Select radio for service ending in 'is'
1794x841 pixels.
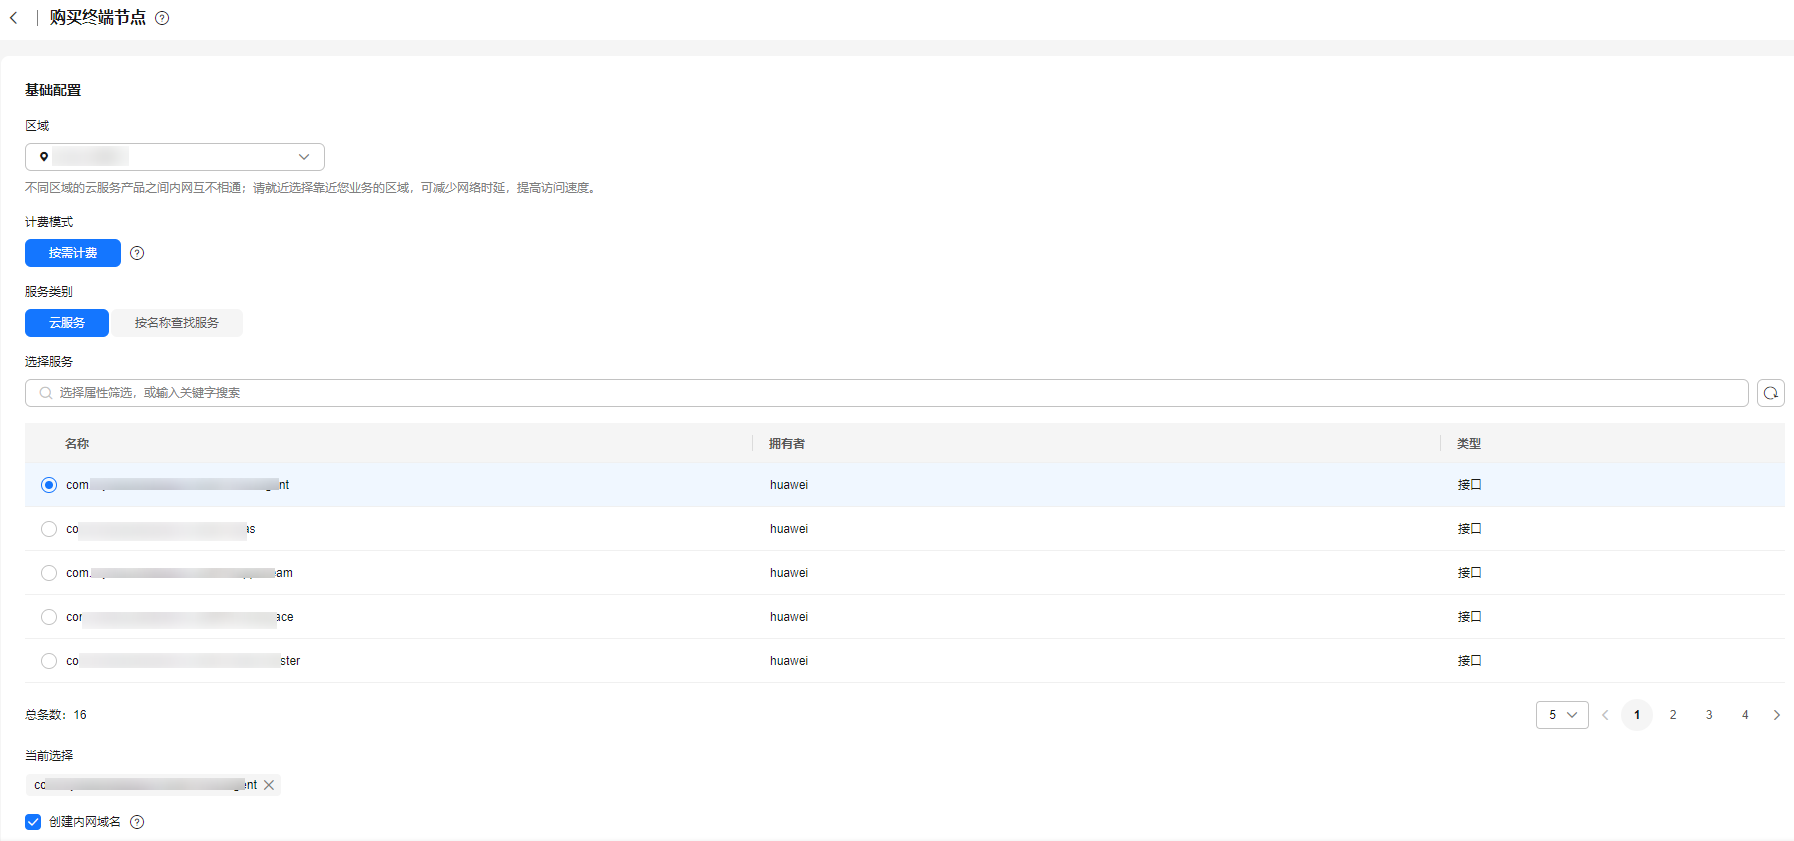(x=49, y=529)
